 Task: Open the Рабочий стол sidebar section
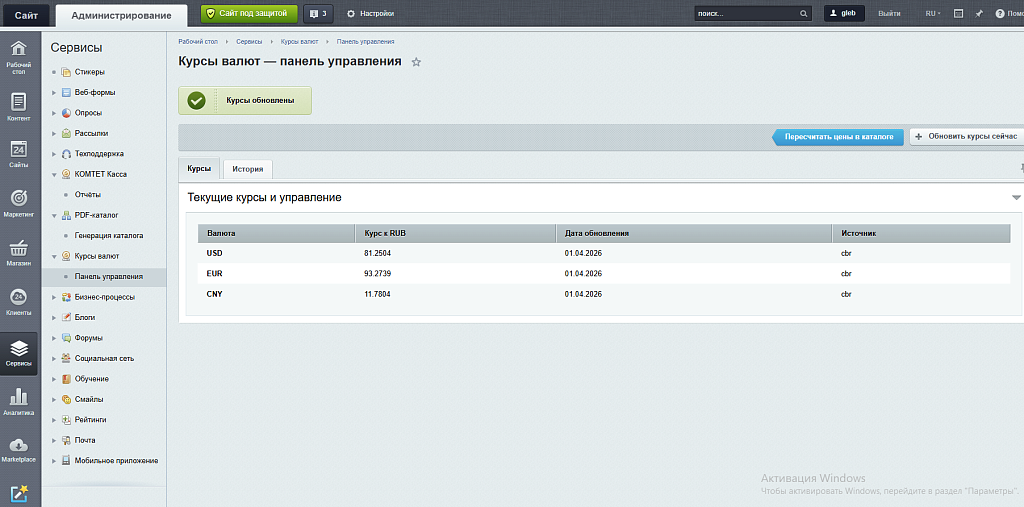pos(19,57)
